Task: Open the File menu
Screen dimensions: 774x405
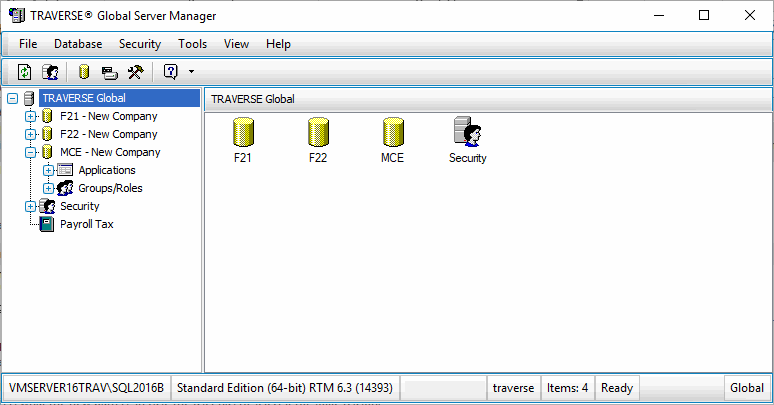Action: pyautogui.click(x=28, y=44)
